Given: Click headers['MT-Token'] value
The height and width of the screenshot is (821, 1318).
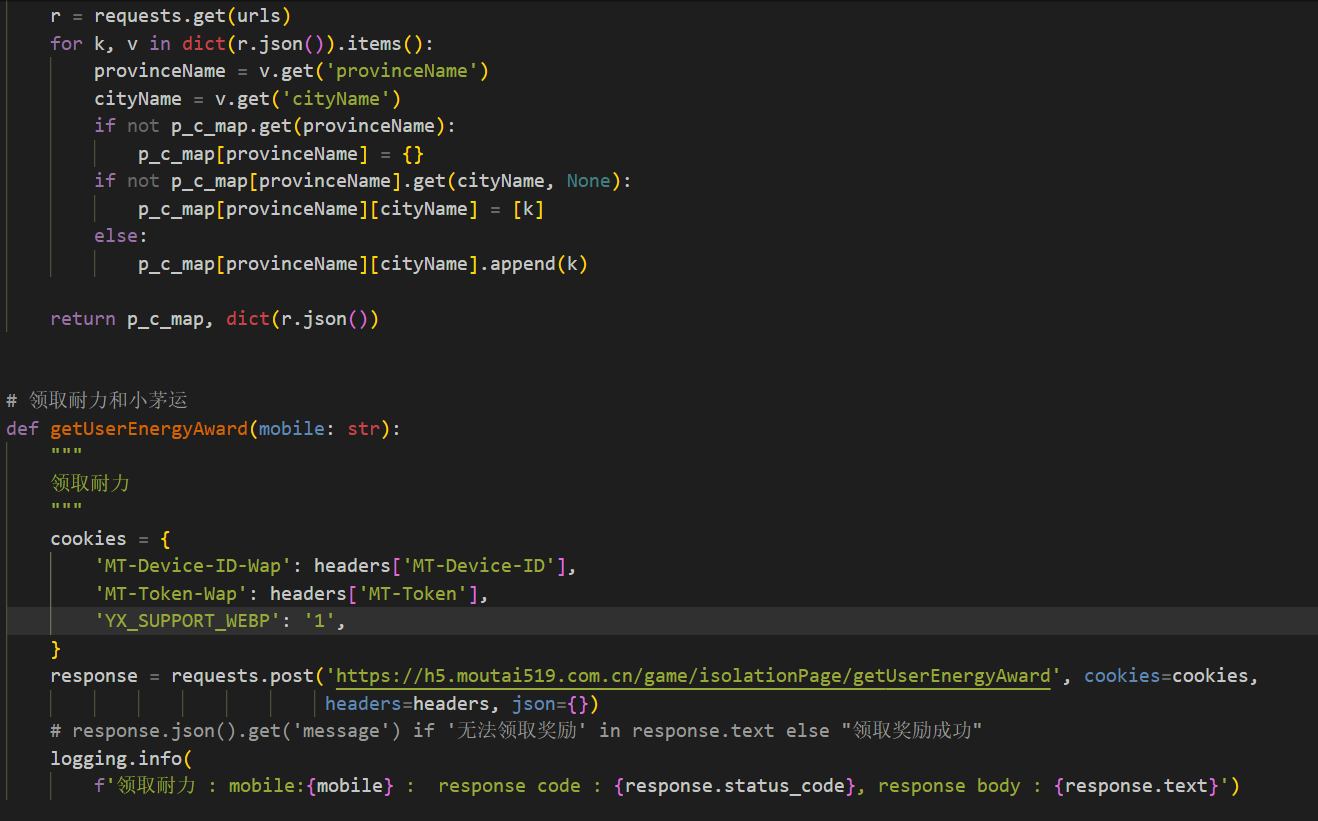Looking at the screenshot, I should pos(374,594).
